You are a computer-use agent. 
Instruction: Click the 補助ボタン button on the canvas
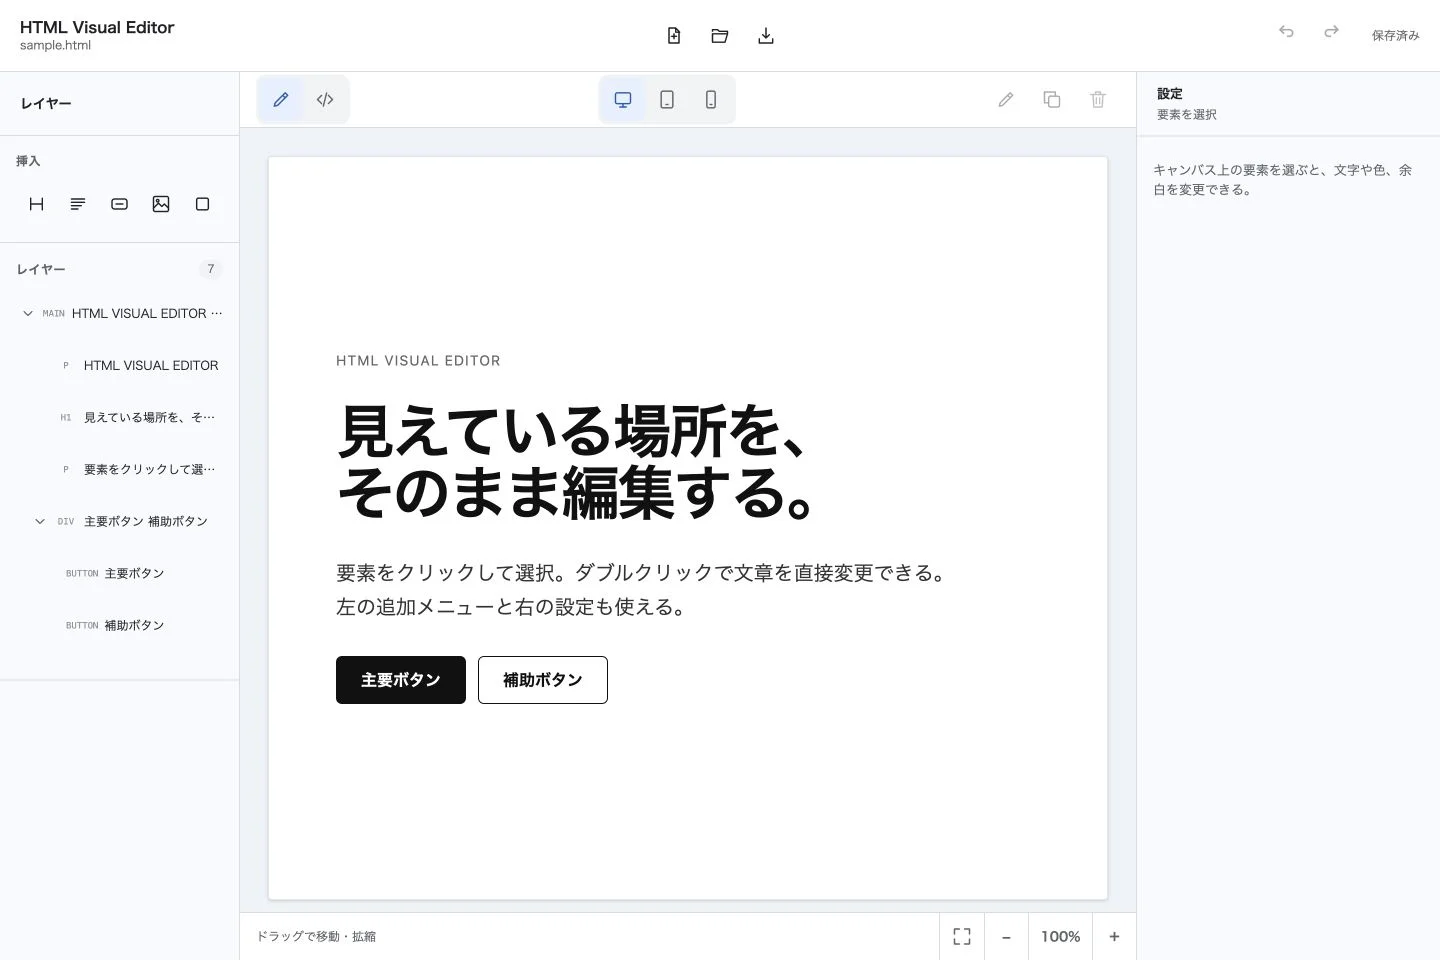point(543,680)
